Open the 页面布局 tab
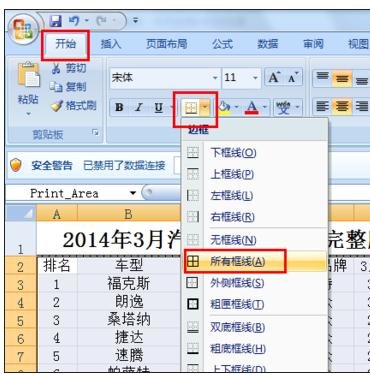 tap(167, 44)
